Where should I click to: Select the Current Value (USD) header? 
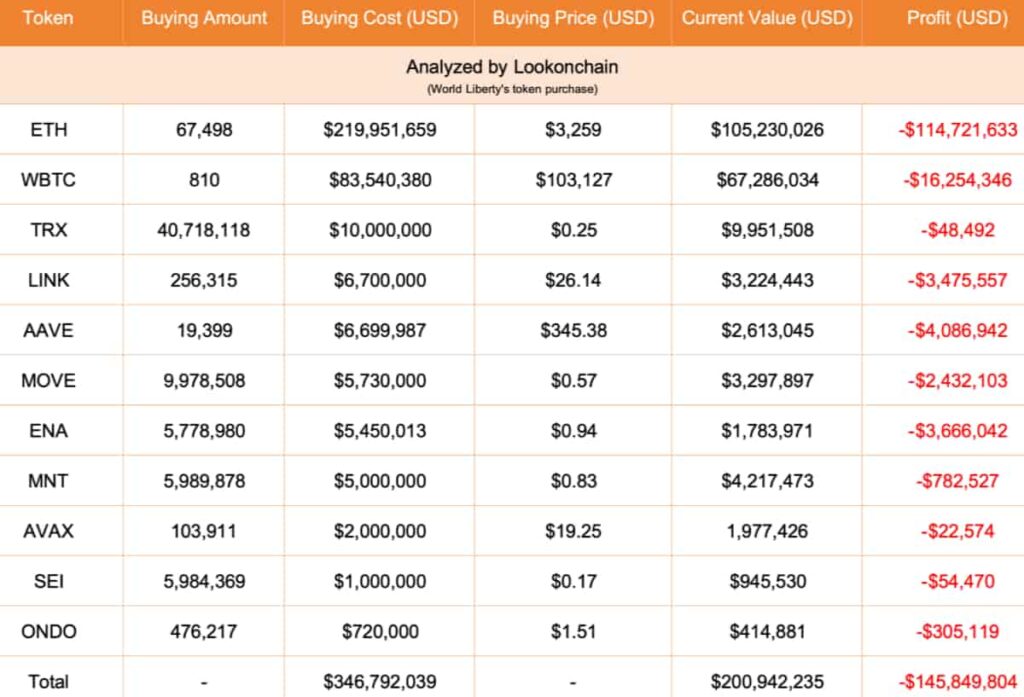[x=767, y=18]
